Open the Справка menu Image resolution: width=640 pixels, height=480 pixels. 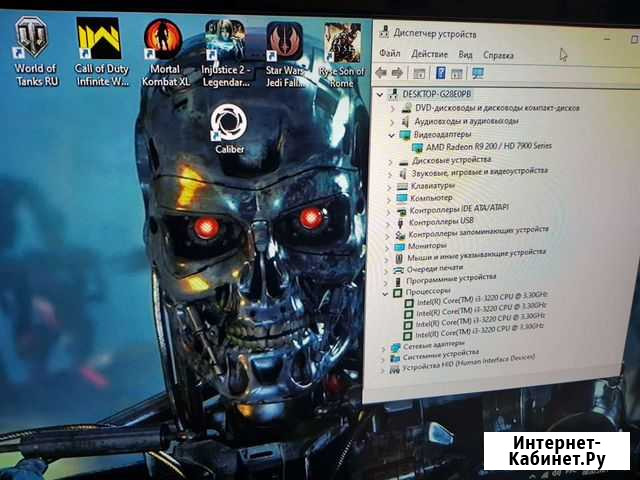coord(498,55)
